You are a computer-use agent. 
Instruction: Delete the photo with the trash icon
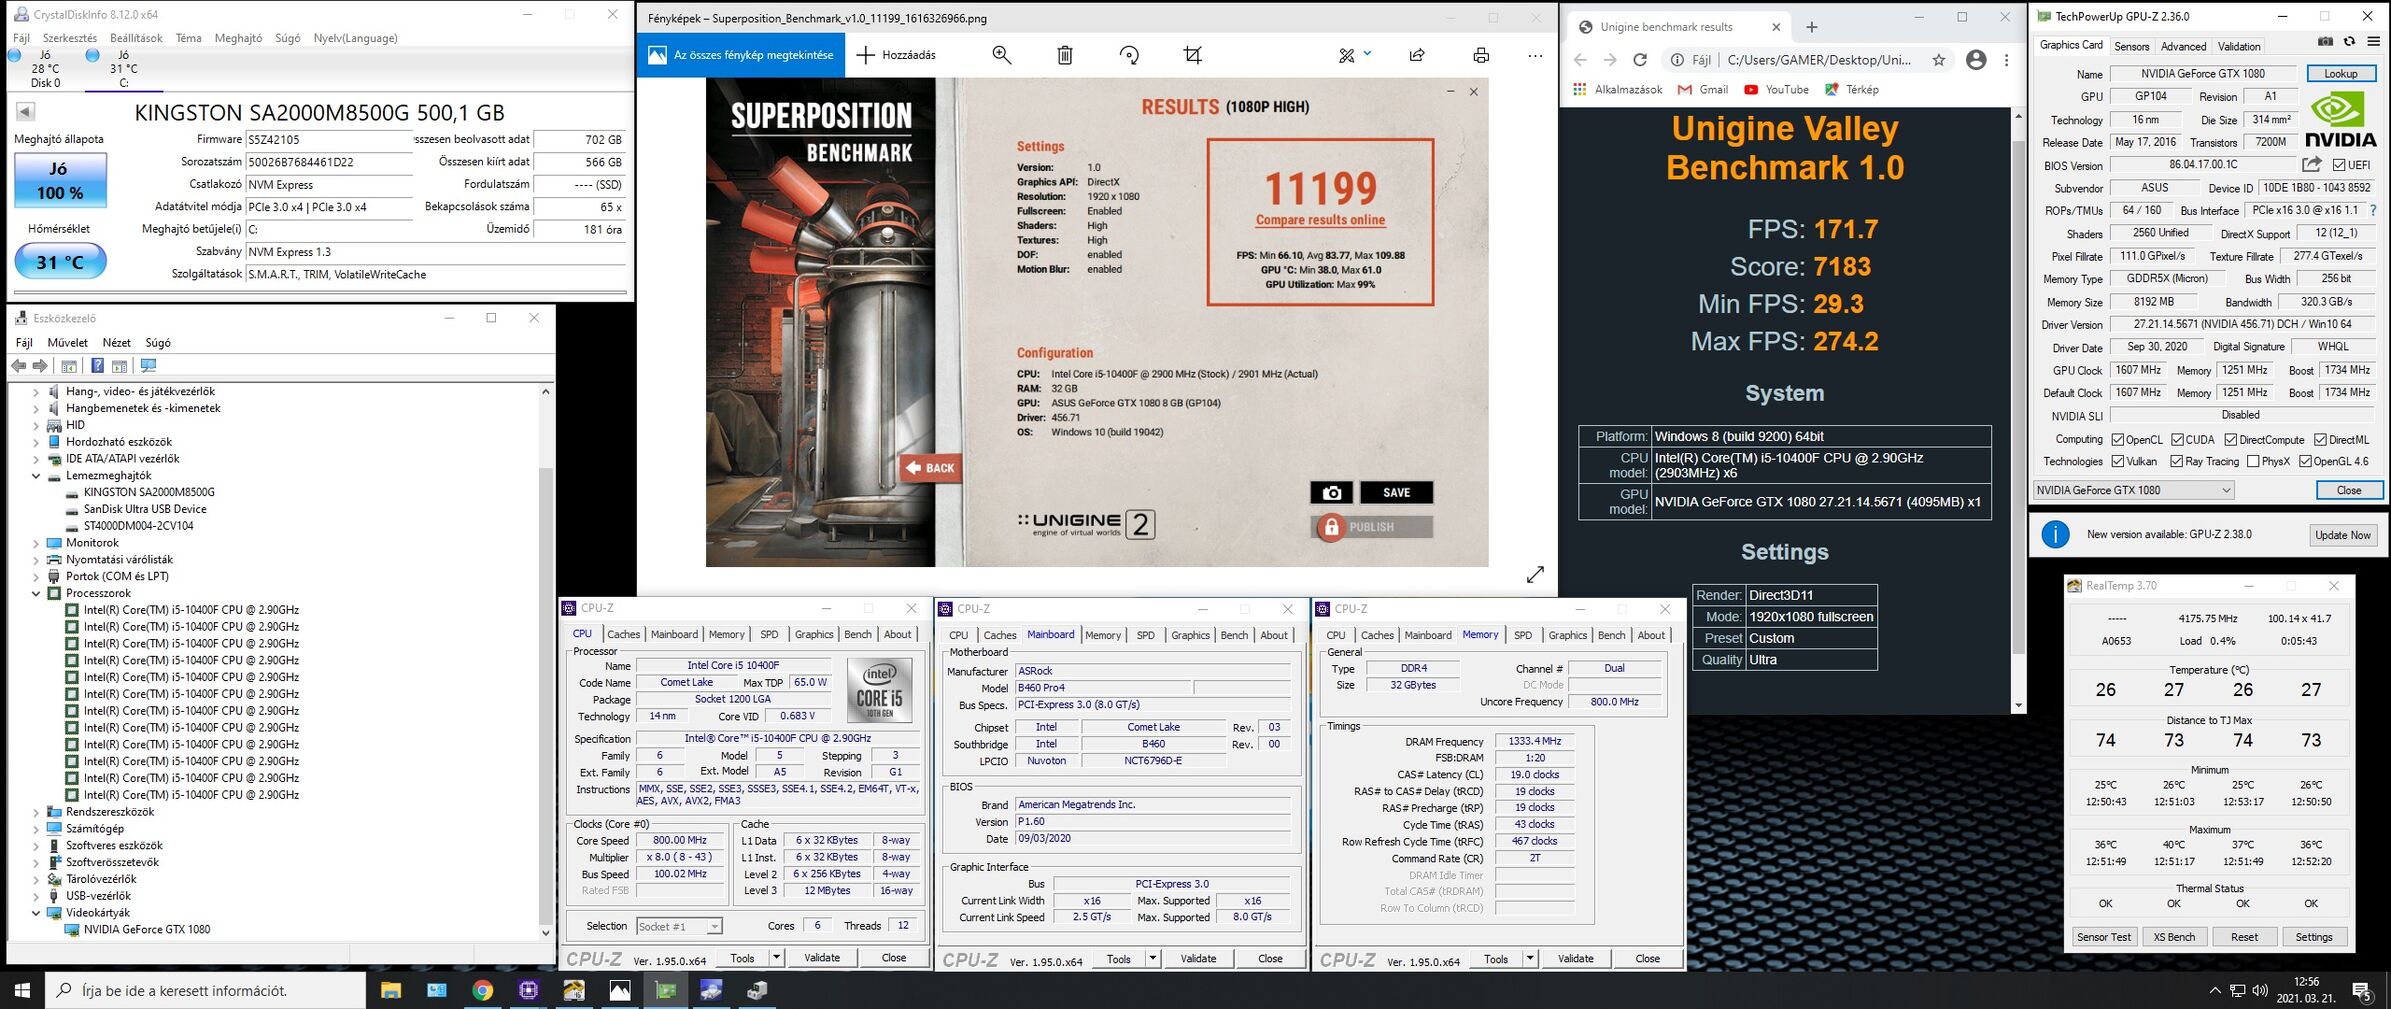pos(1065,55)
